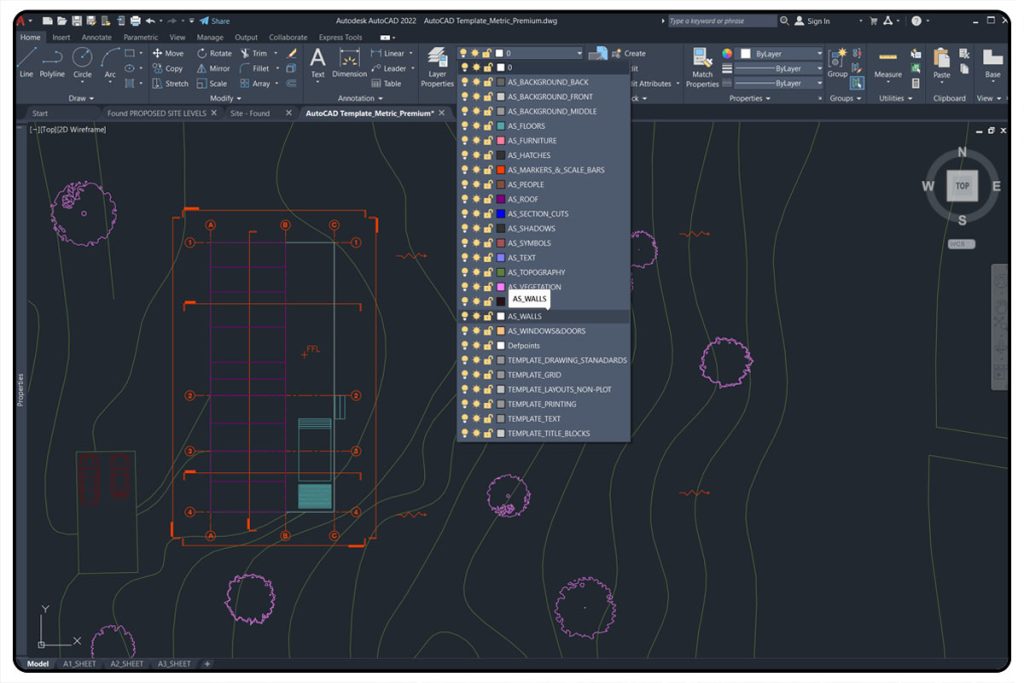Image resolution: width=1024 pixels, height=683 pixels.
Task: Click the AS_WINDOWS&DOORS orange color swatch
Action: (x=501, y=331)
